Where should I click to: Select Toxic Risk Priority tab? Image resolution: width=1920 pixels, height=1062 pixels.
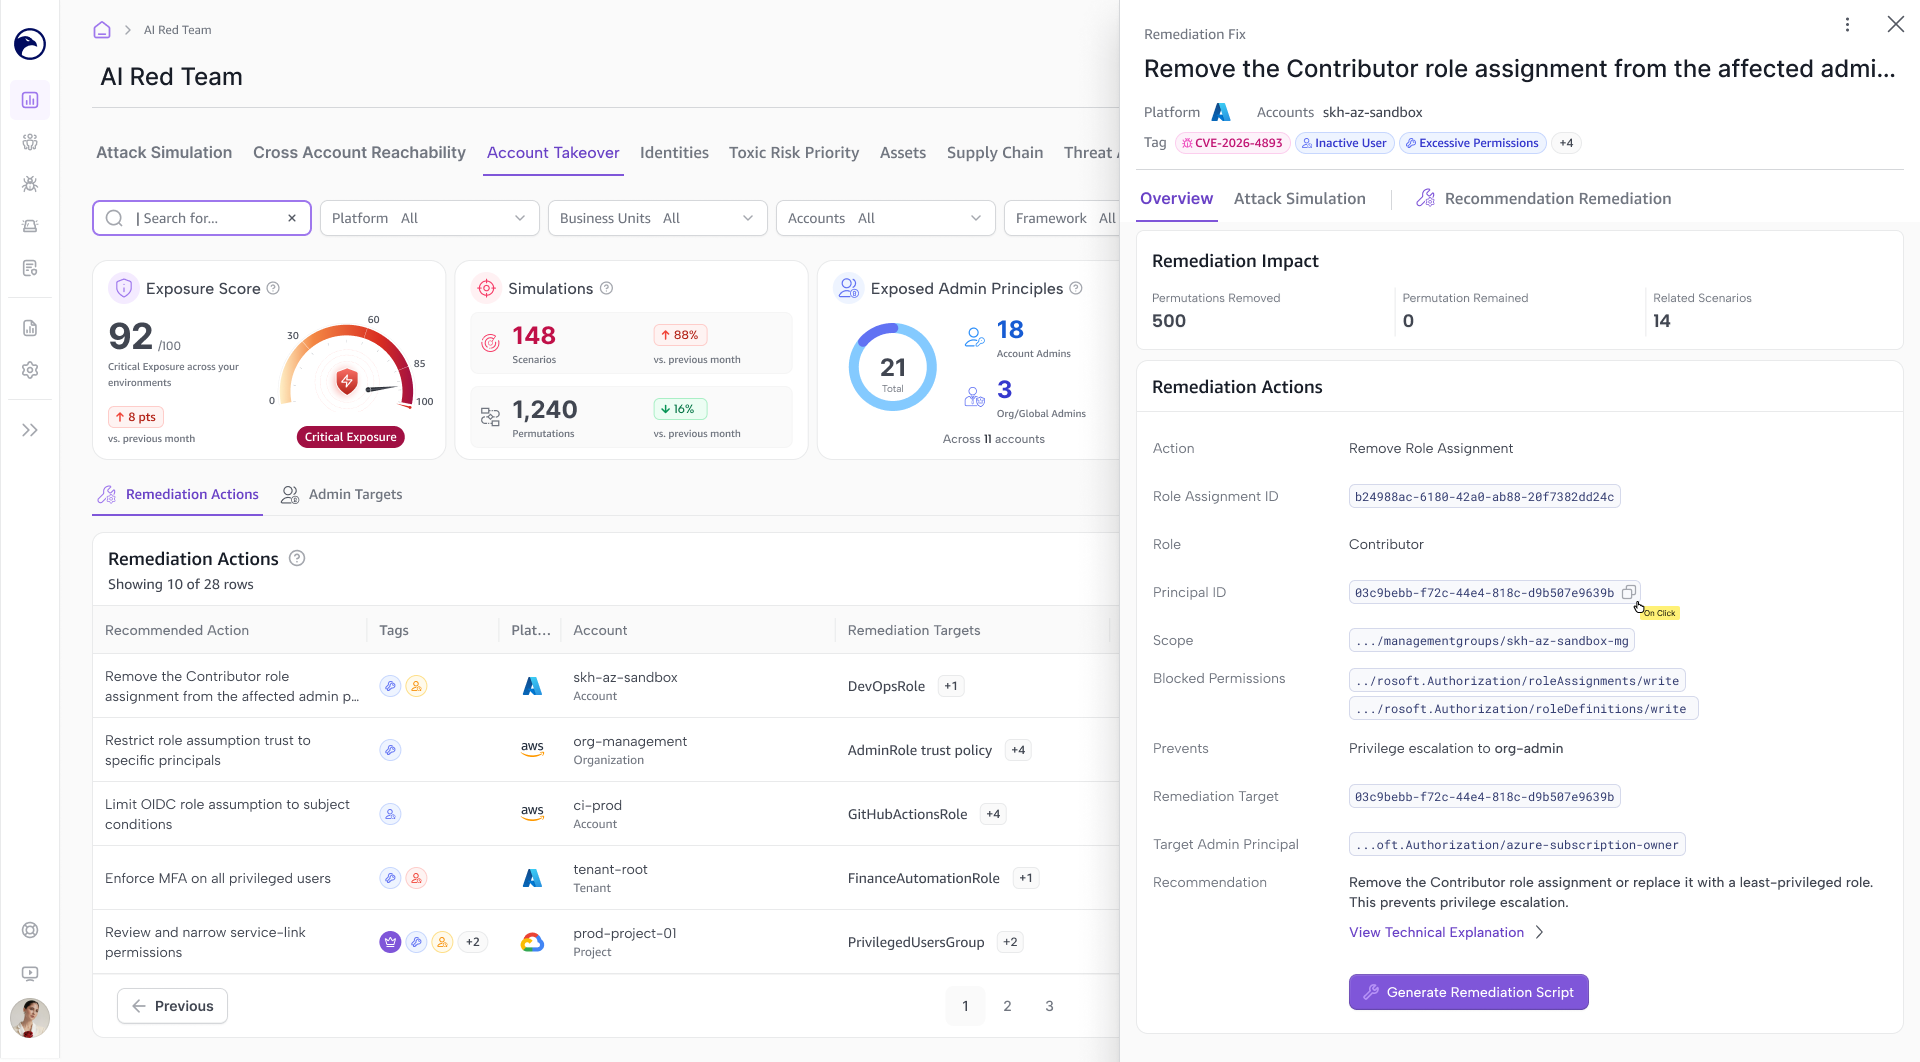[x=794, y=152]
